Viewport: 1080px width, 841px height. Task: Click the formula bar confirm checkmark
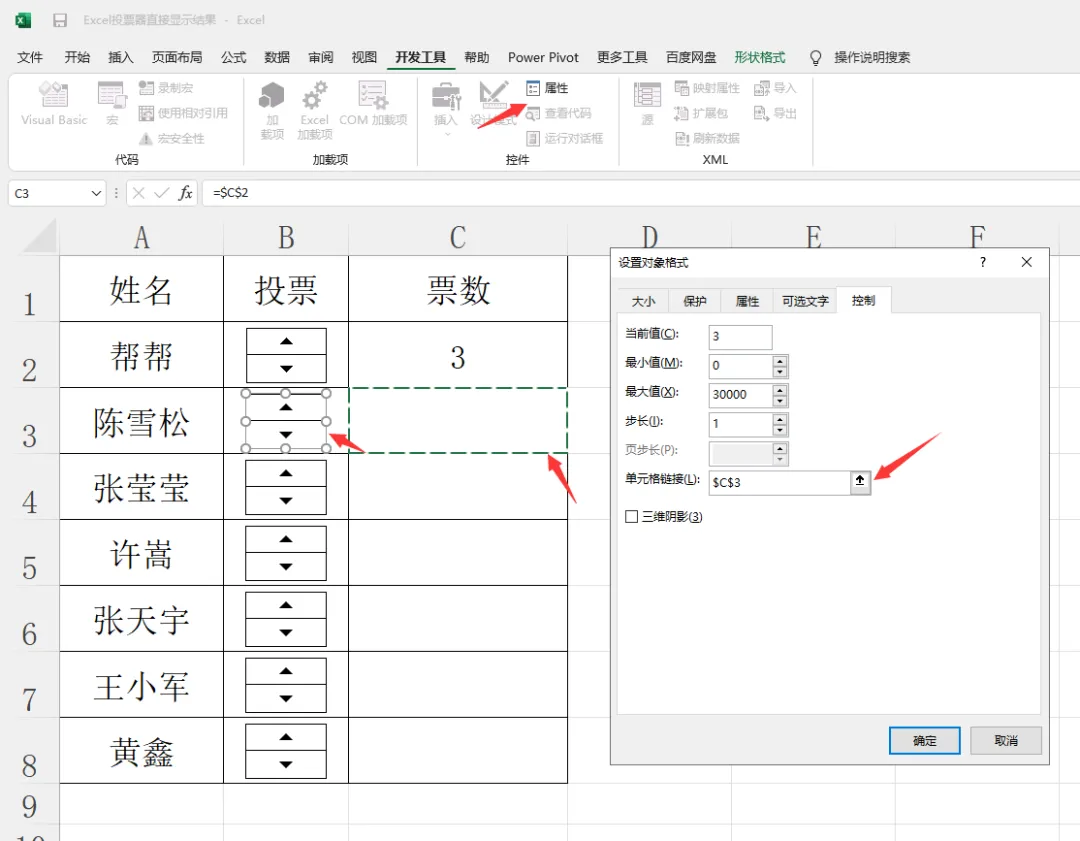(162, 193)
